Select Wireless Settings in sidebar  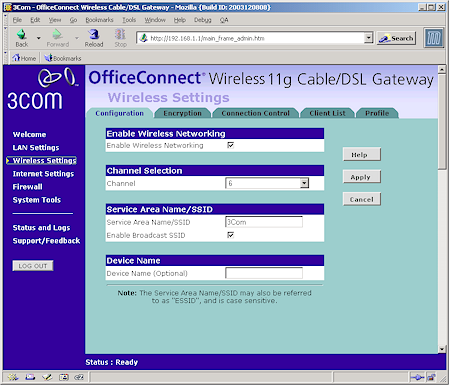tap(44, 161)
